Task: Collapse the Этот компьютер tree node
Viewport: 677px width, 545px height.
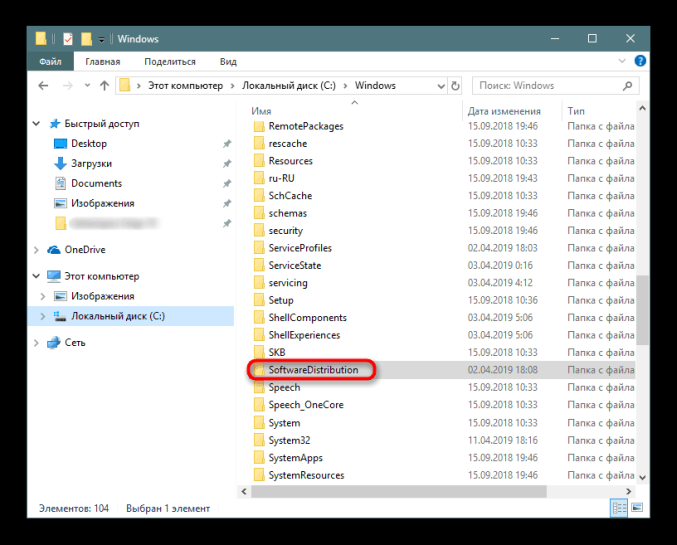Action: pos(37,276)
